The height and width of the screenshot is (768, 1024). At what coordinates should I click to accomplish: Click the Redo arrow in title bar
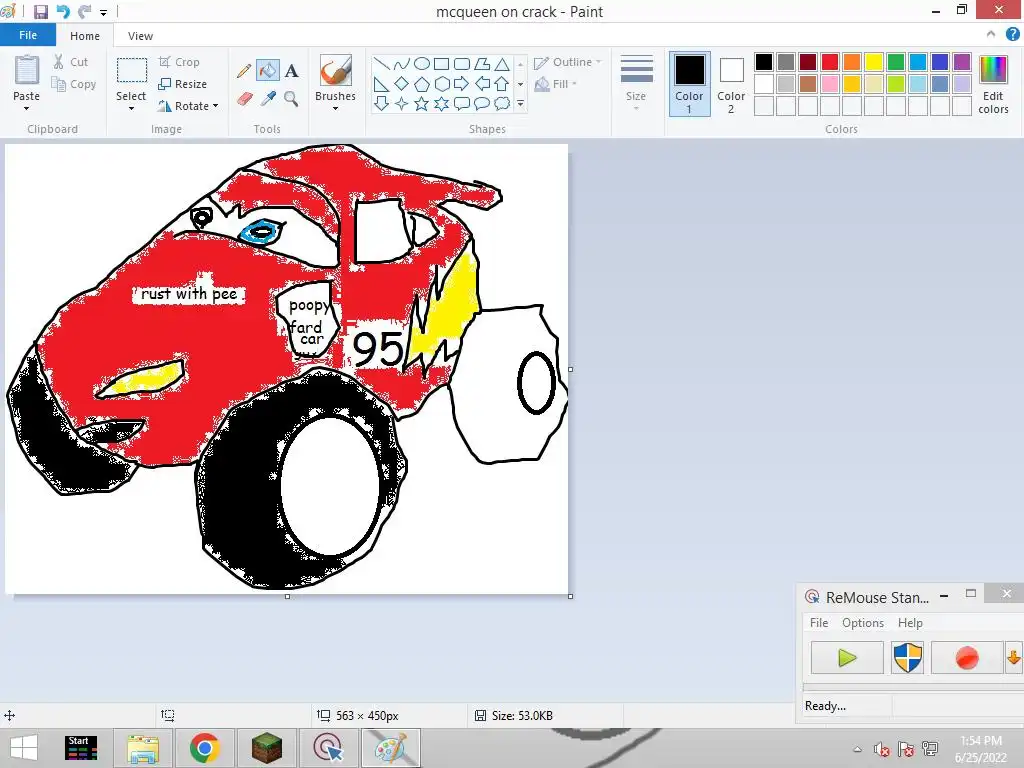[84, 12]
